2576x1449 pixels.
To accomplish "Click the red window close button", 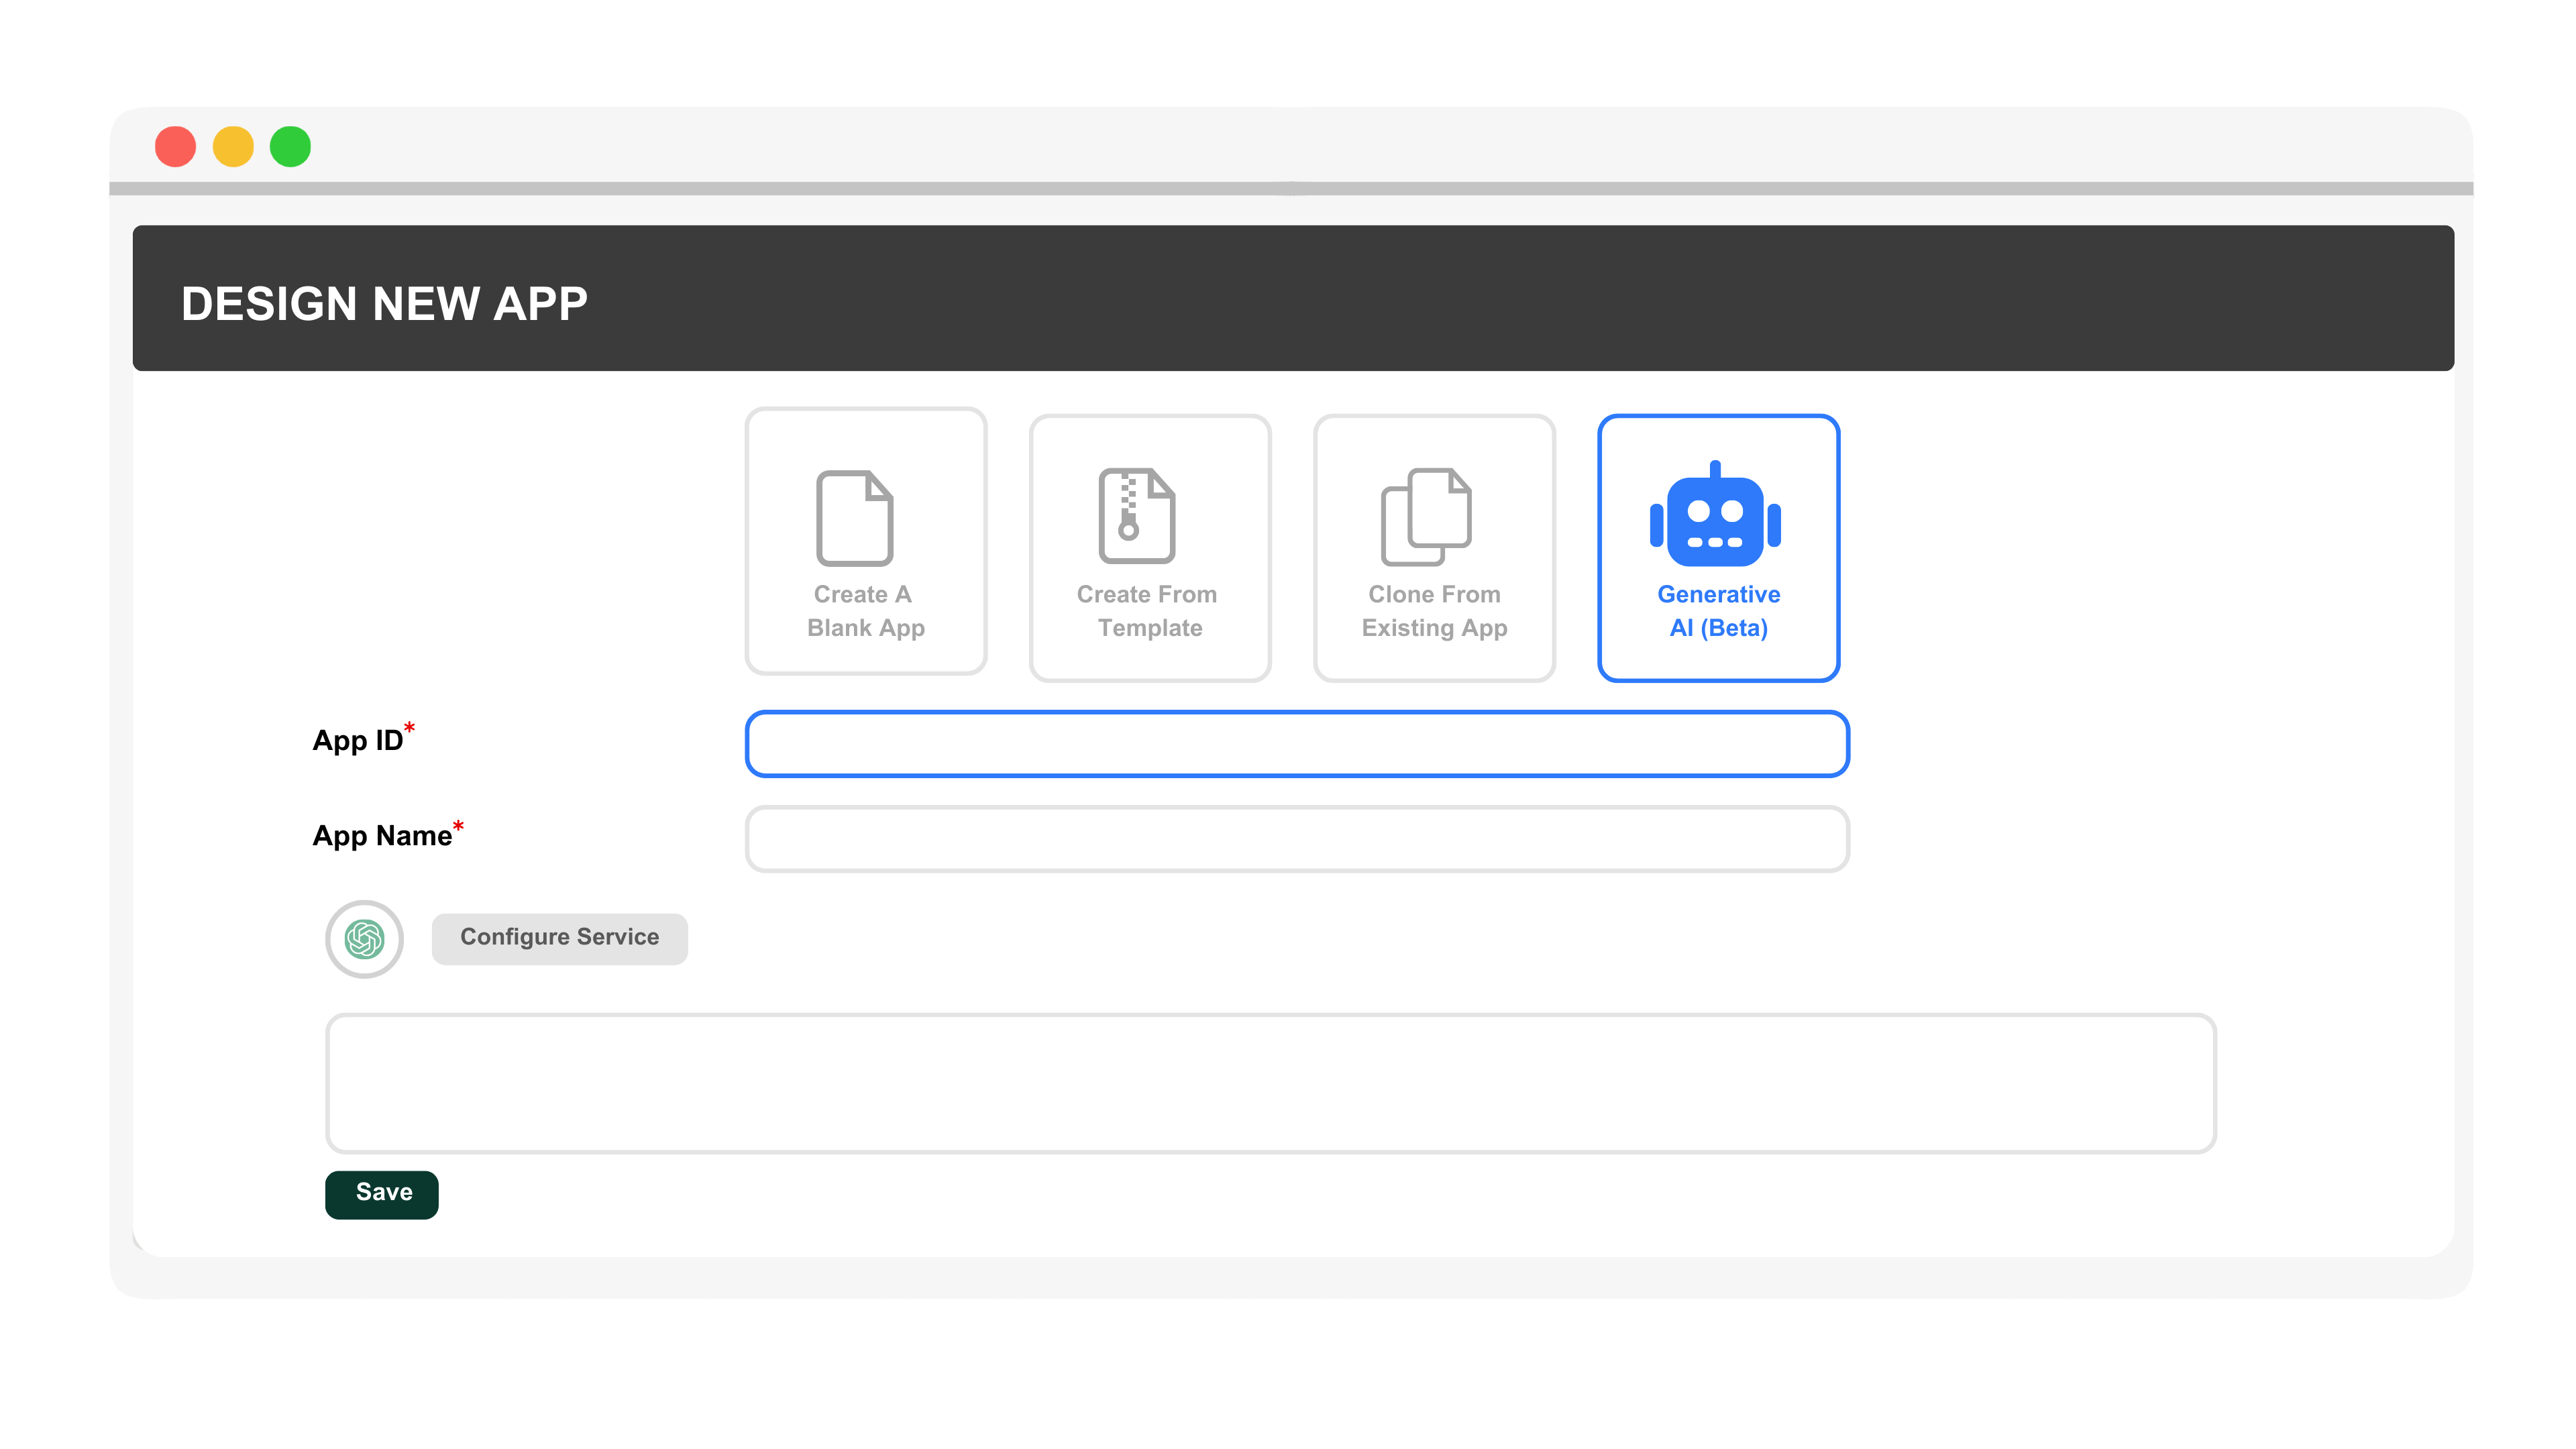I will (x=175, y=147).
